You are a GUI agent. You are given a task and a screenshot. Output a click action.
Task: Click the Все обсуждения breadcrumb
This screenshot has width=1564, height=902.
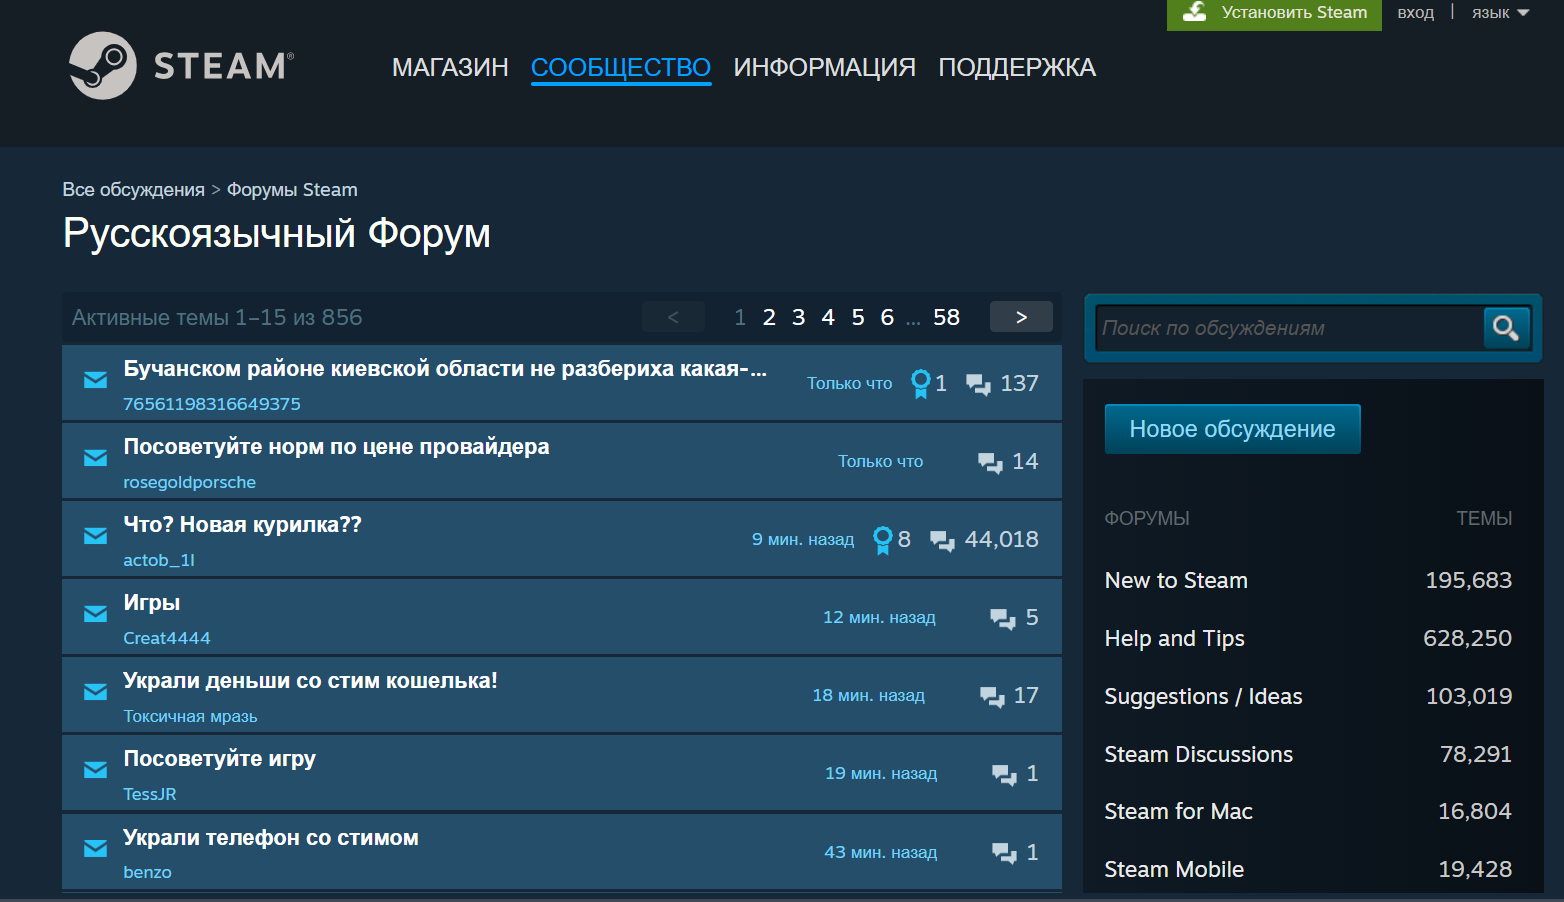(133, 190)
